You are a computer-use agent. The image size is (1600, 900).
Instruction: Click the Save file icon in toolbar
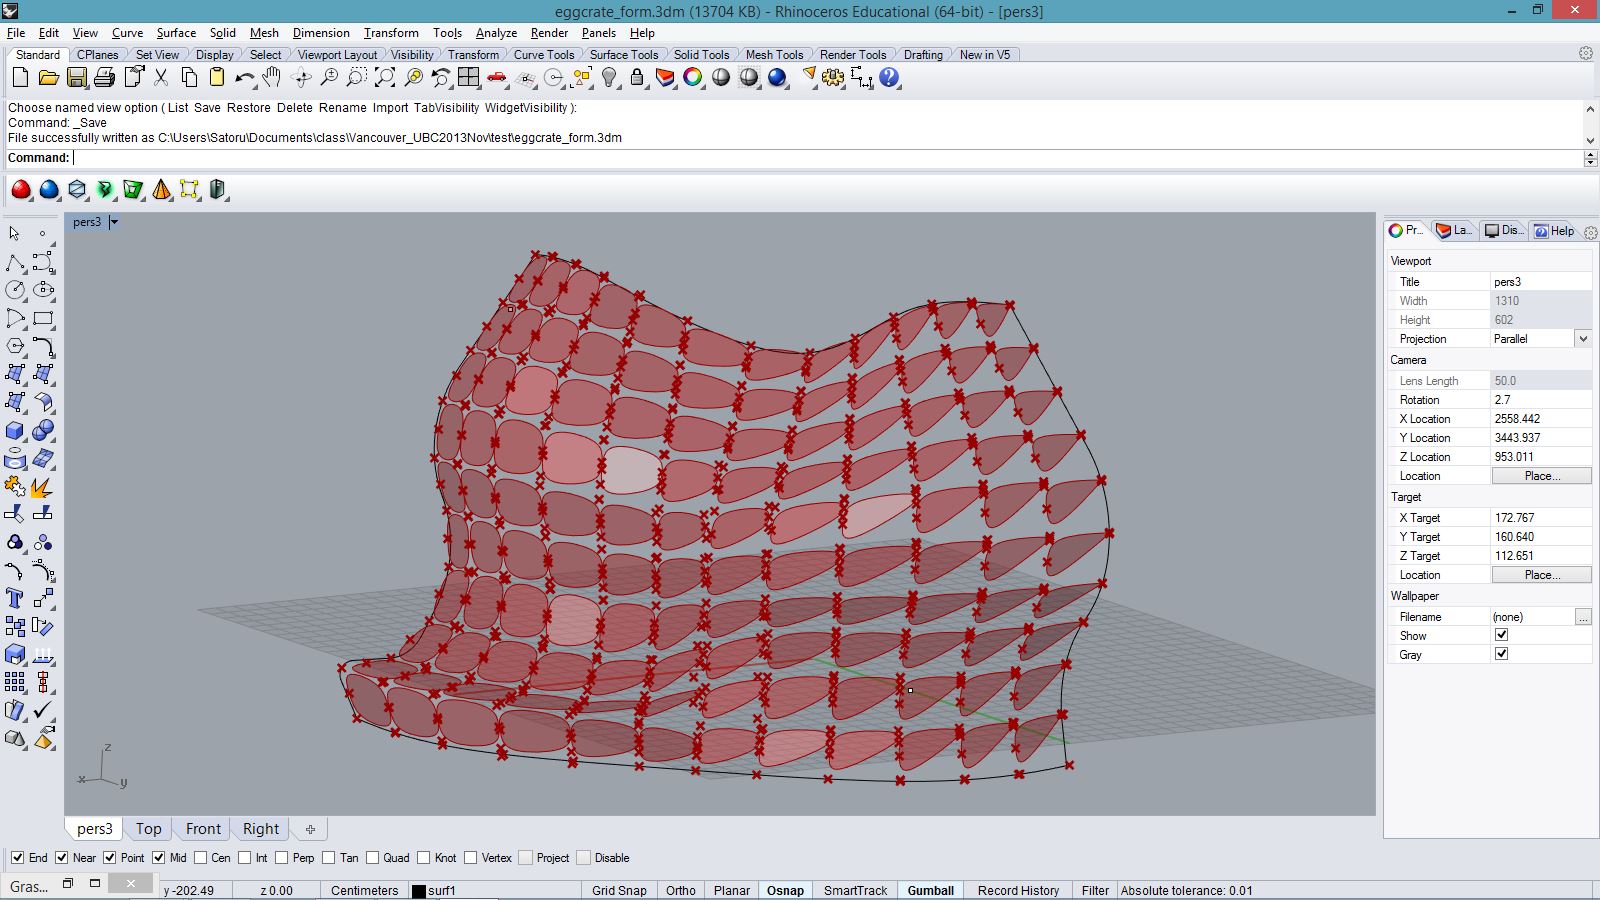pyautogui.click(x=76, y=78)
